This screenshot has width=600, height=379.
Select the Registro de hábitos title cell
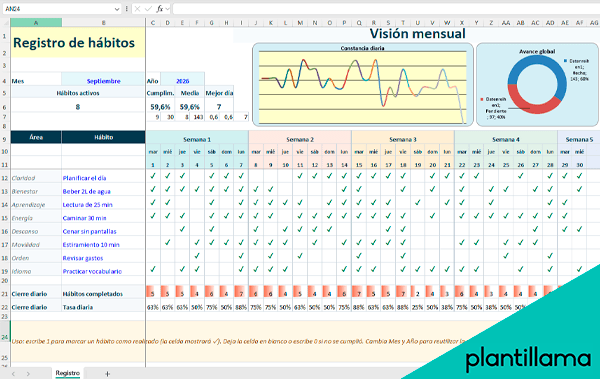78,42
